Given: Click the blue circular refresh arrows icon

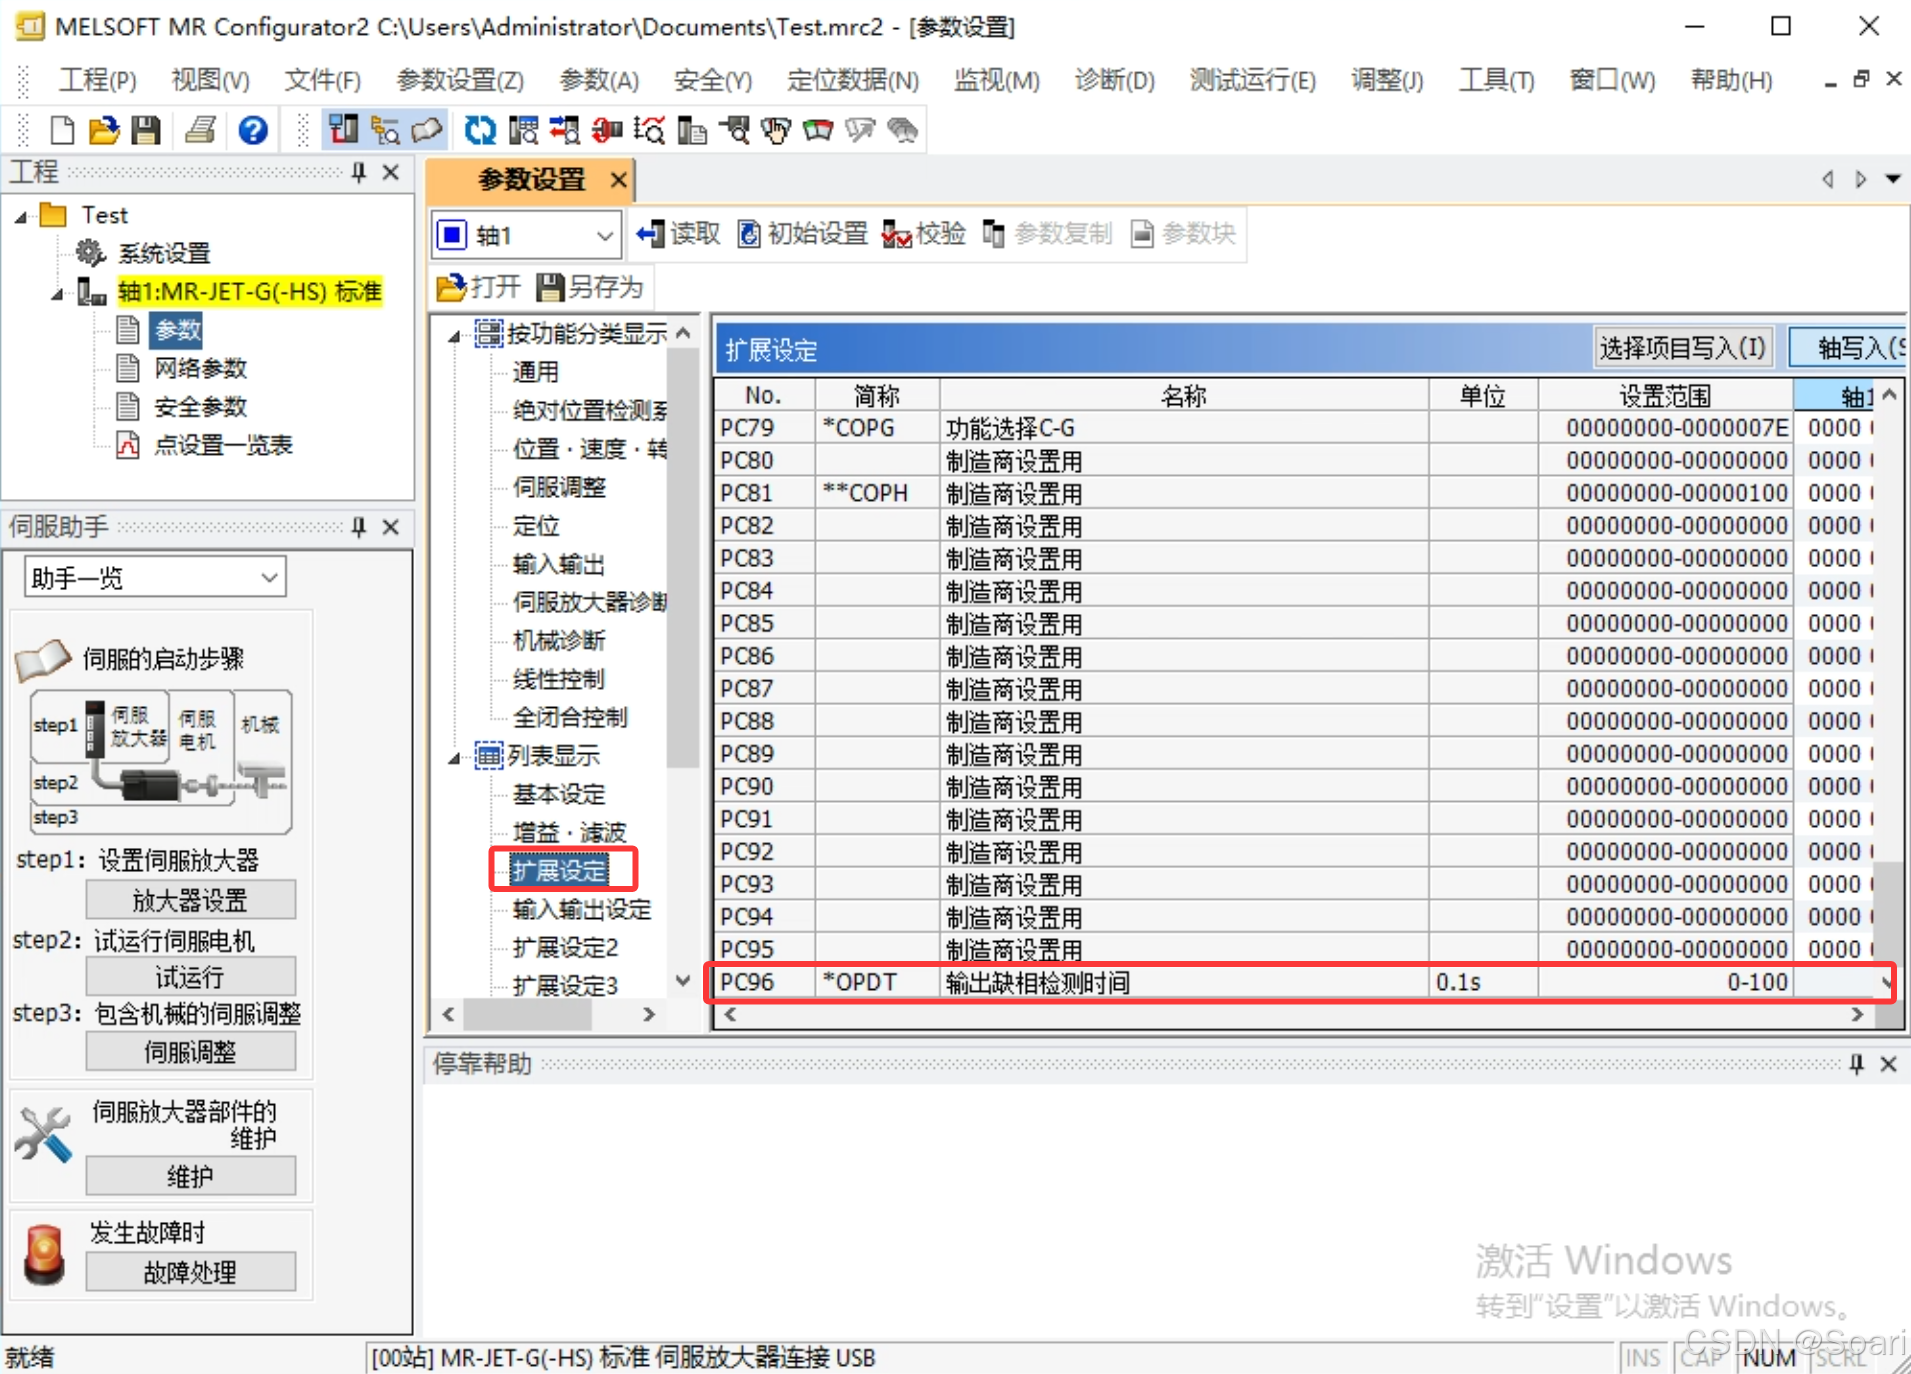Looking at the screenshot, I should coord(480,130).
